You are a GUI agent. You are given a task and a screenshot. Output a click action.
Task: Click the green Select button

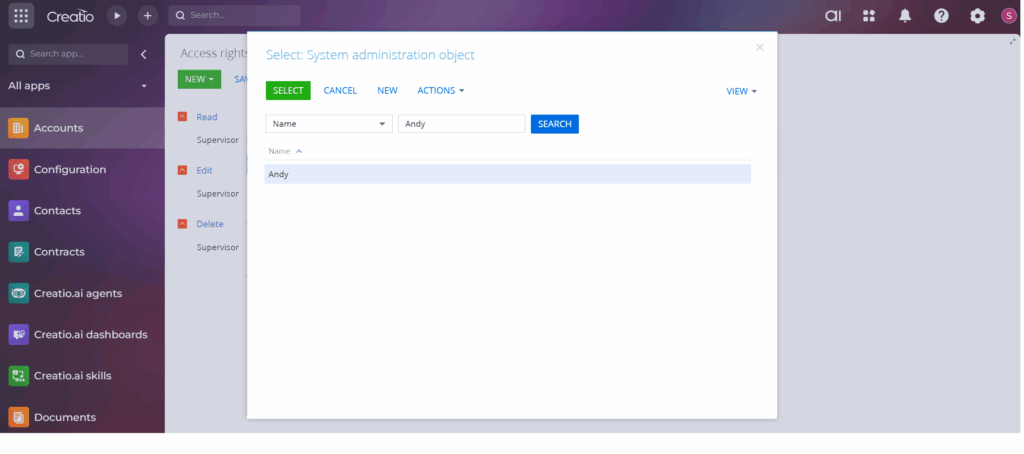288,91
